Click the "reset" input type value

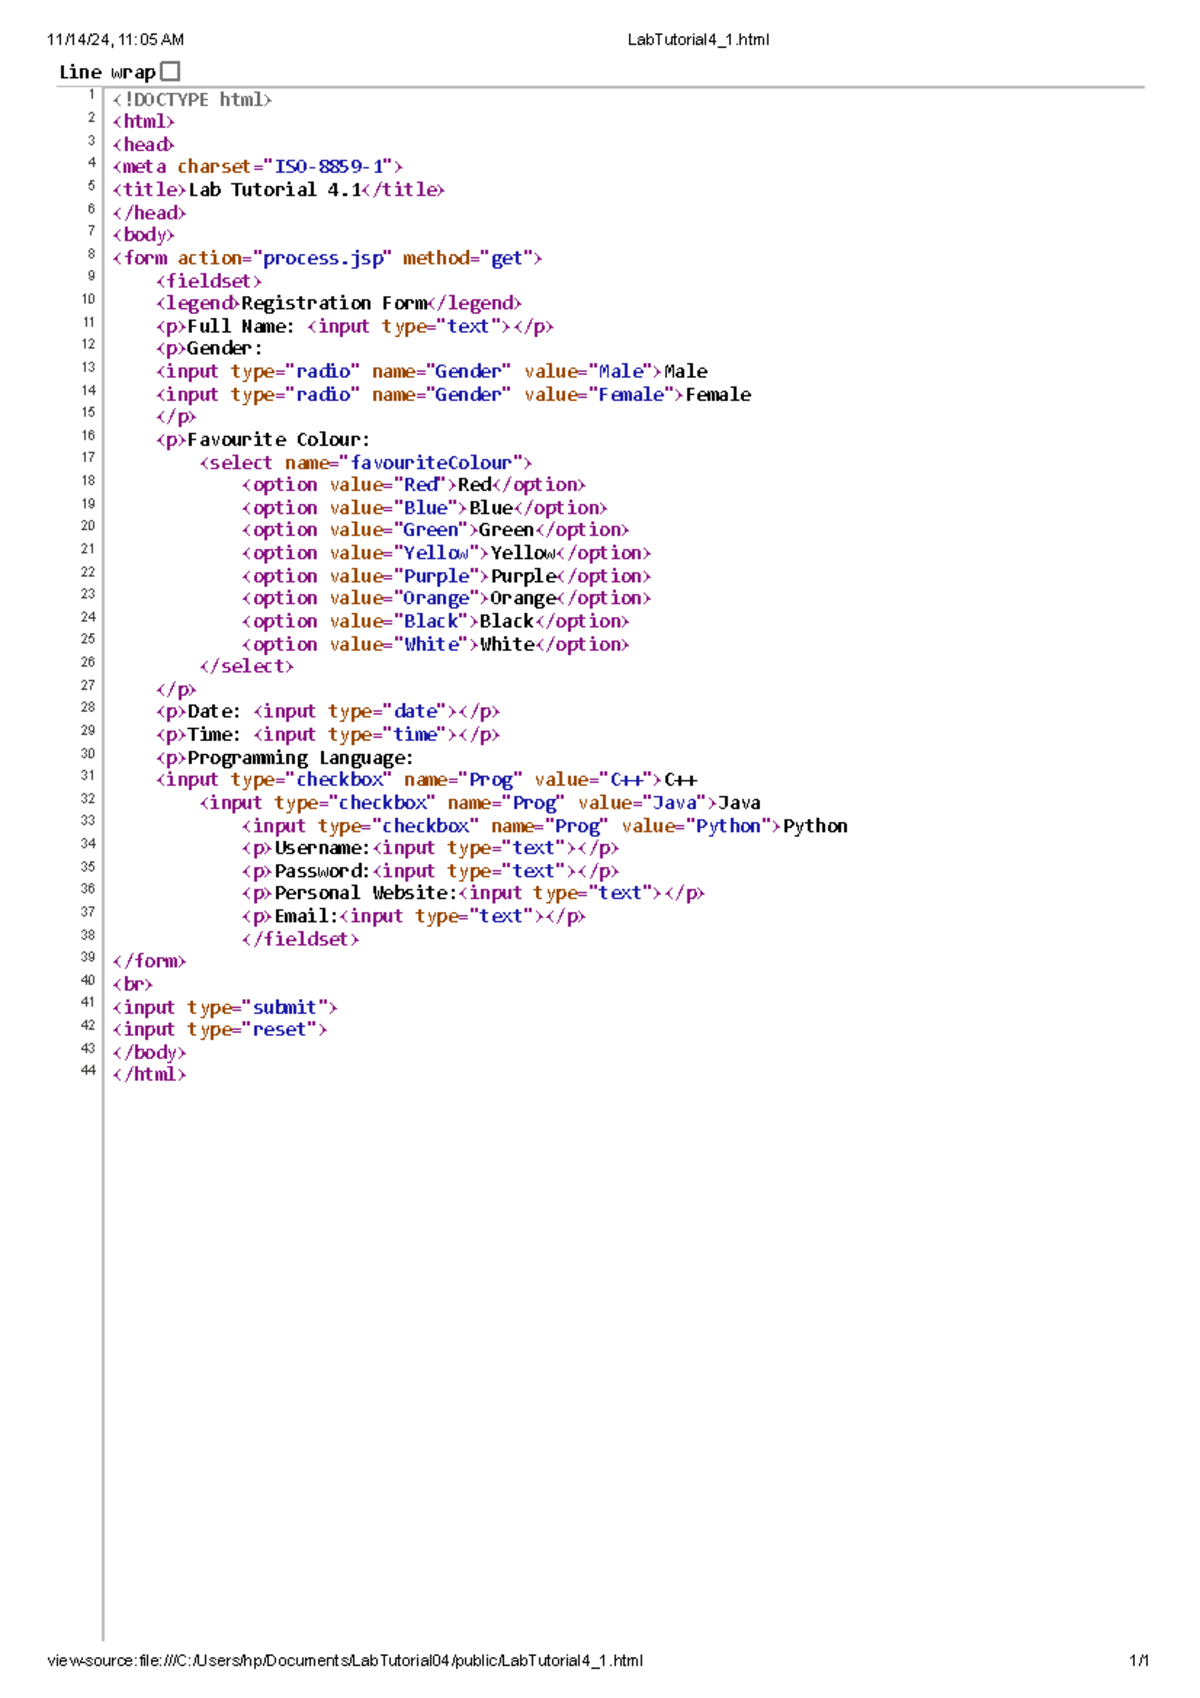point(279,1029)
